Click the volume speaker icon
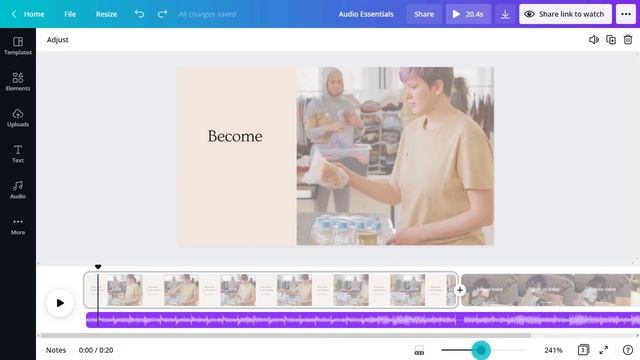This screenshot has width=640, height=360. (x=593, y=40)
